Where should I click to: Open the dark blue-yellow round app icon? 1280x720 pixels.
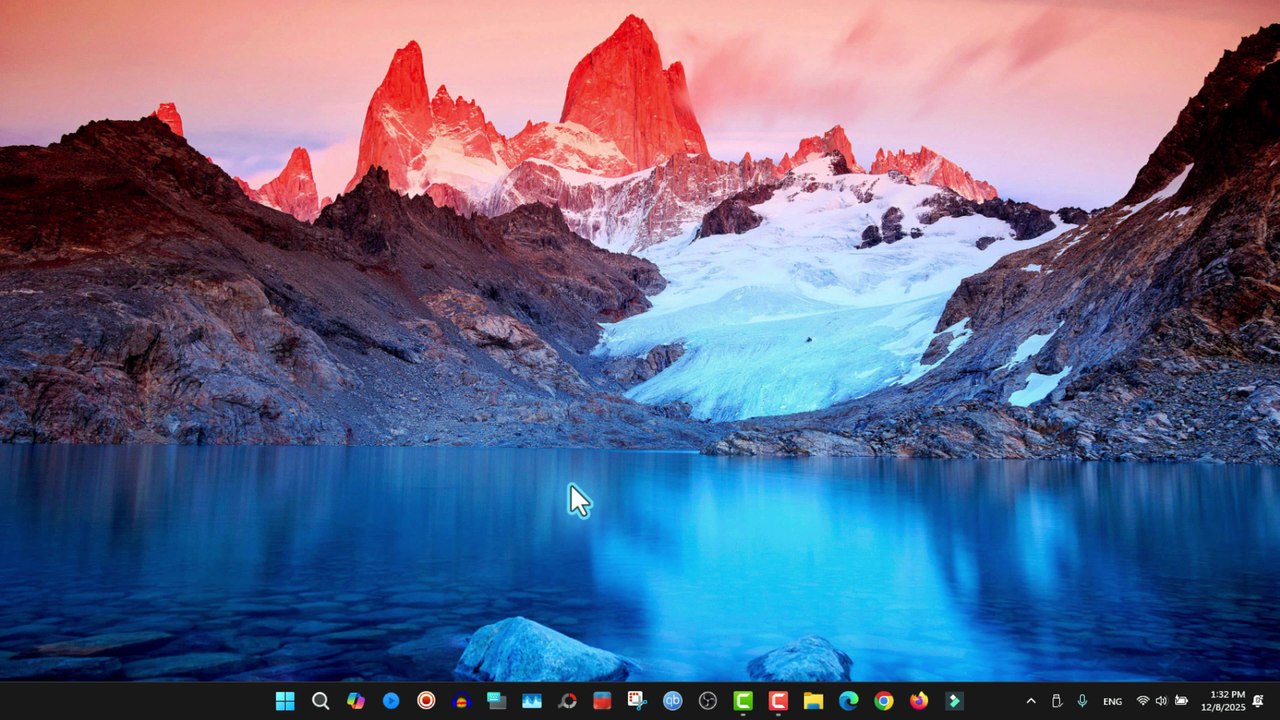pos(461,701)
